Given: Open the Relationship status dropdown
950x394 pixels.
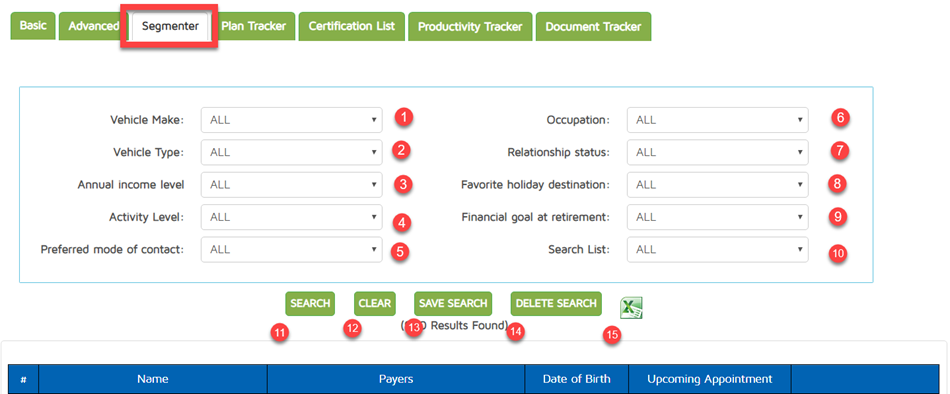Looking at the screenshot, I should 717,152.
